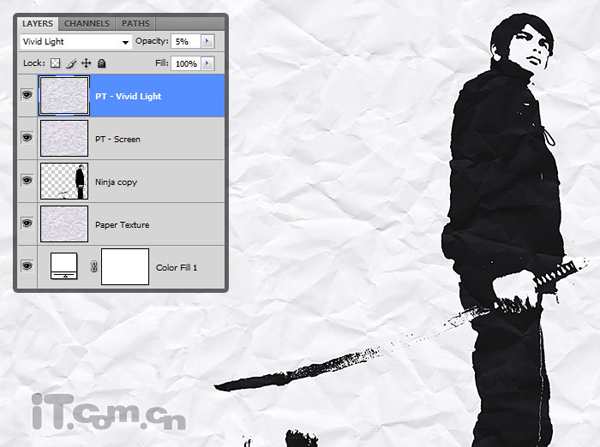Select the Color Fill 1 layer mask thumbnail
The height and width of the screenshot is (447, 600).
pyautogui.click(x=125, y=266)
